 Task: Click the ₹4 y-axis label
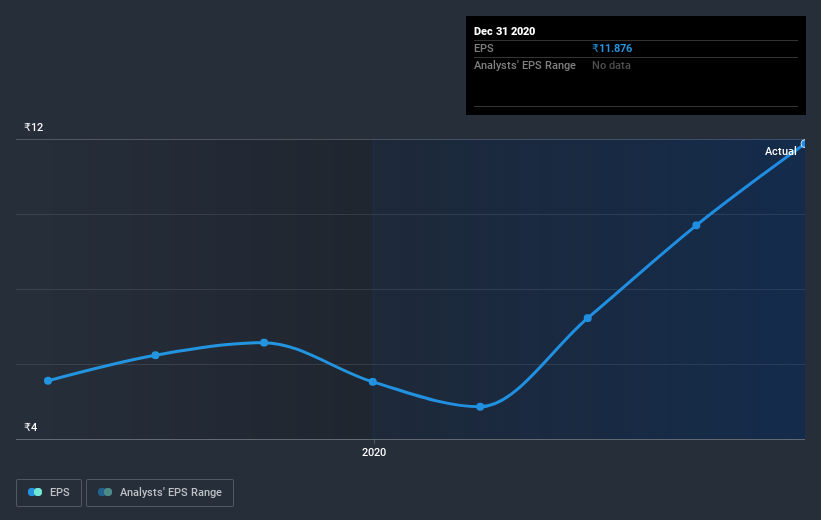pyautogui.click(x=30, y=427)
